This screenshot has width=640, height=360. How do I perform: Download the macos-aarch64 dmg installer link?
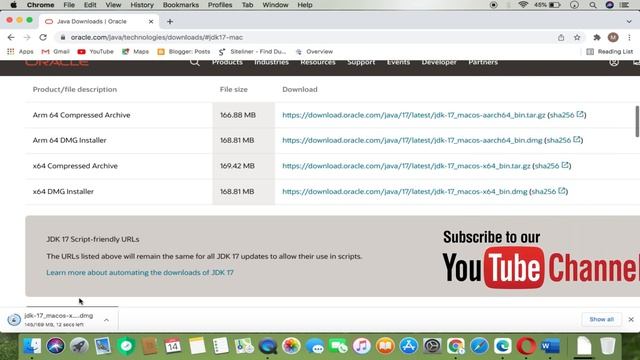point(412,140)
